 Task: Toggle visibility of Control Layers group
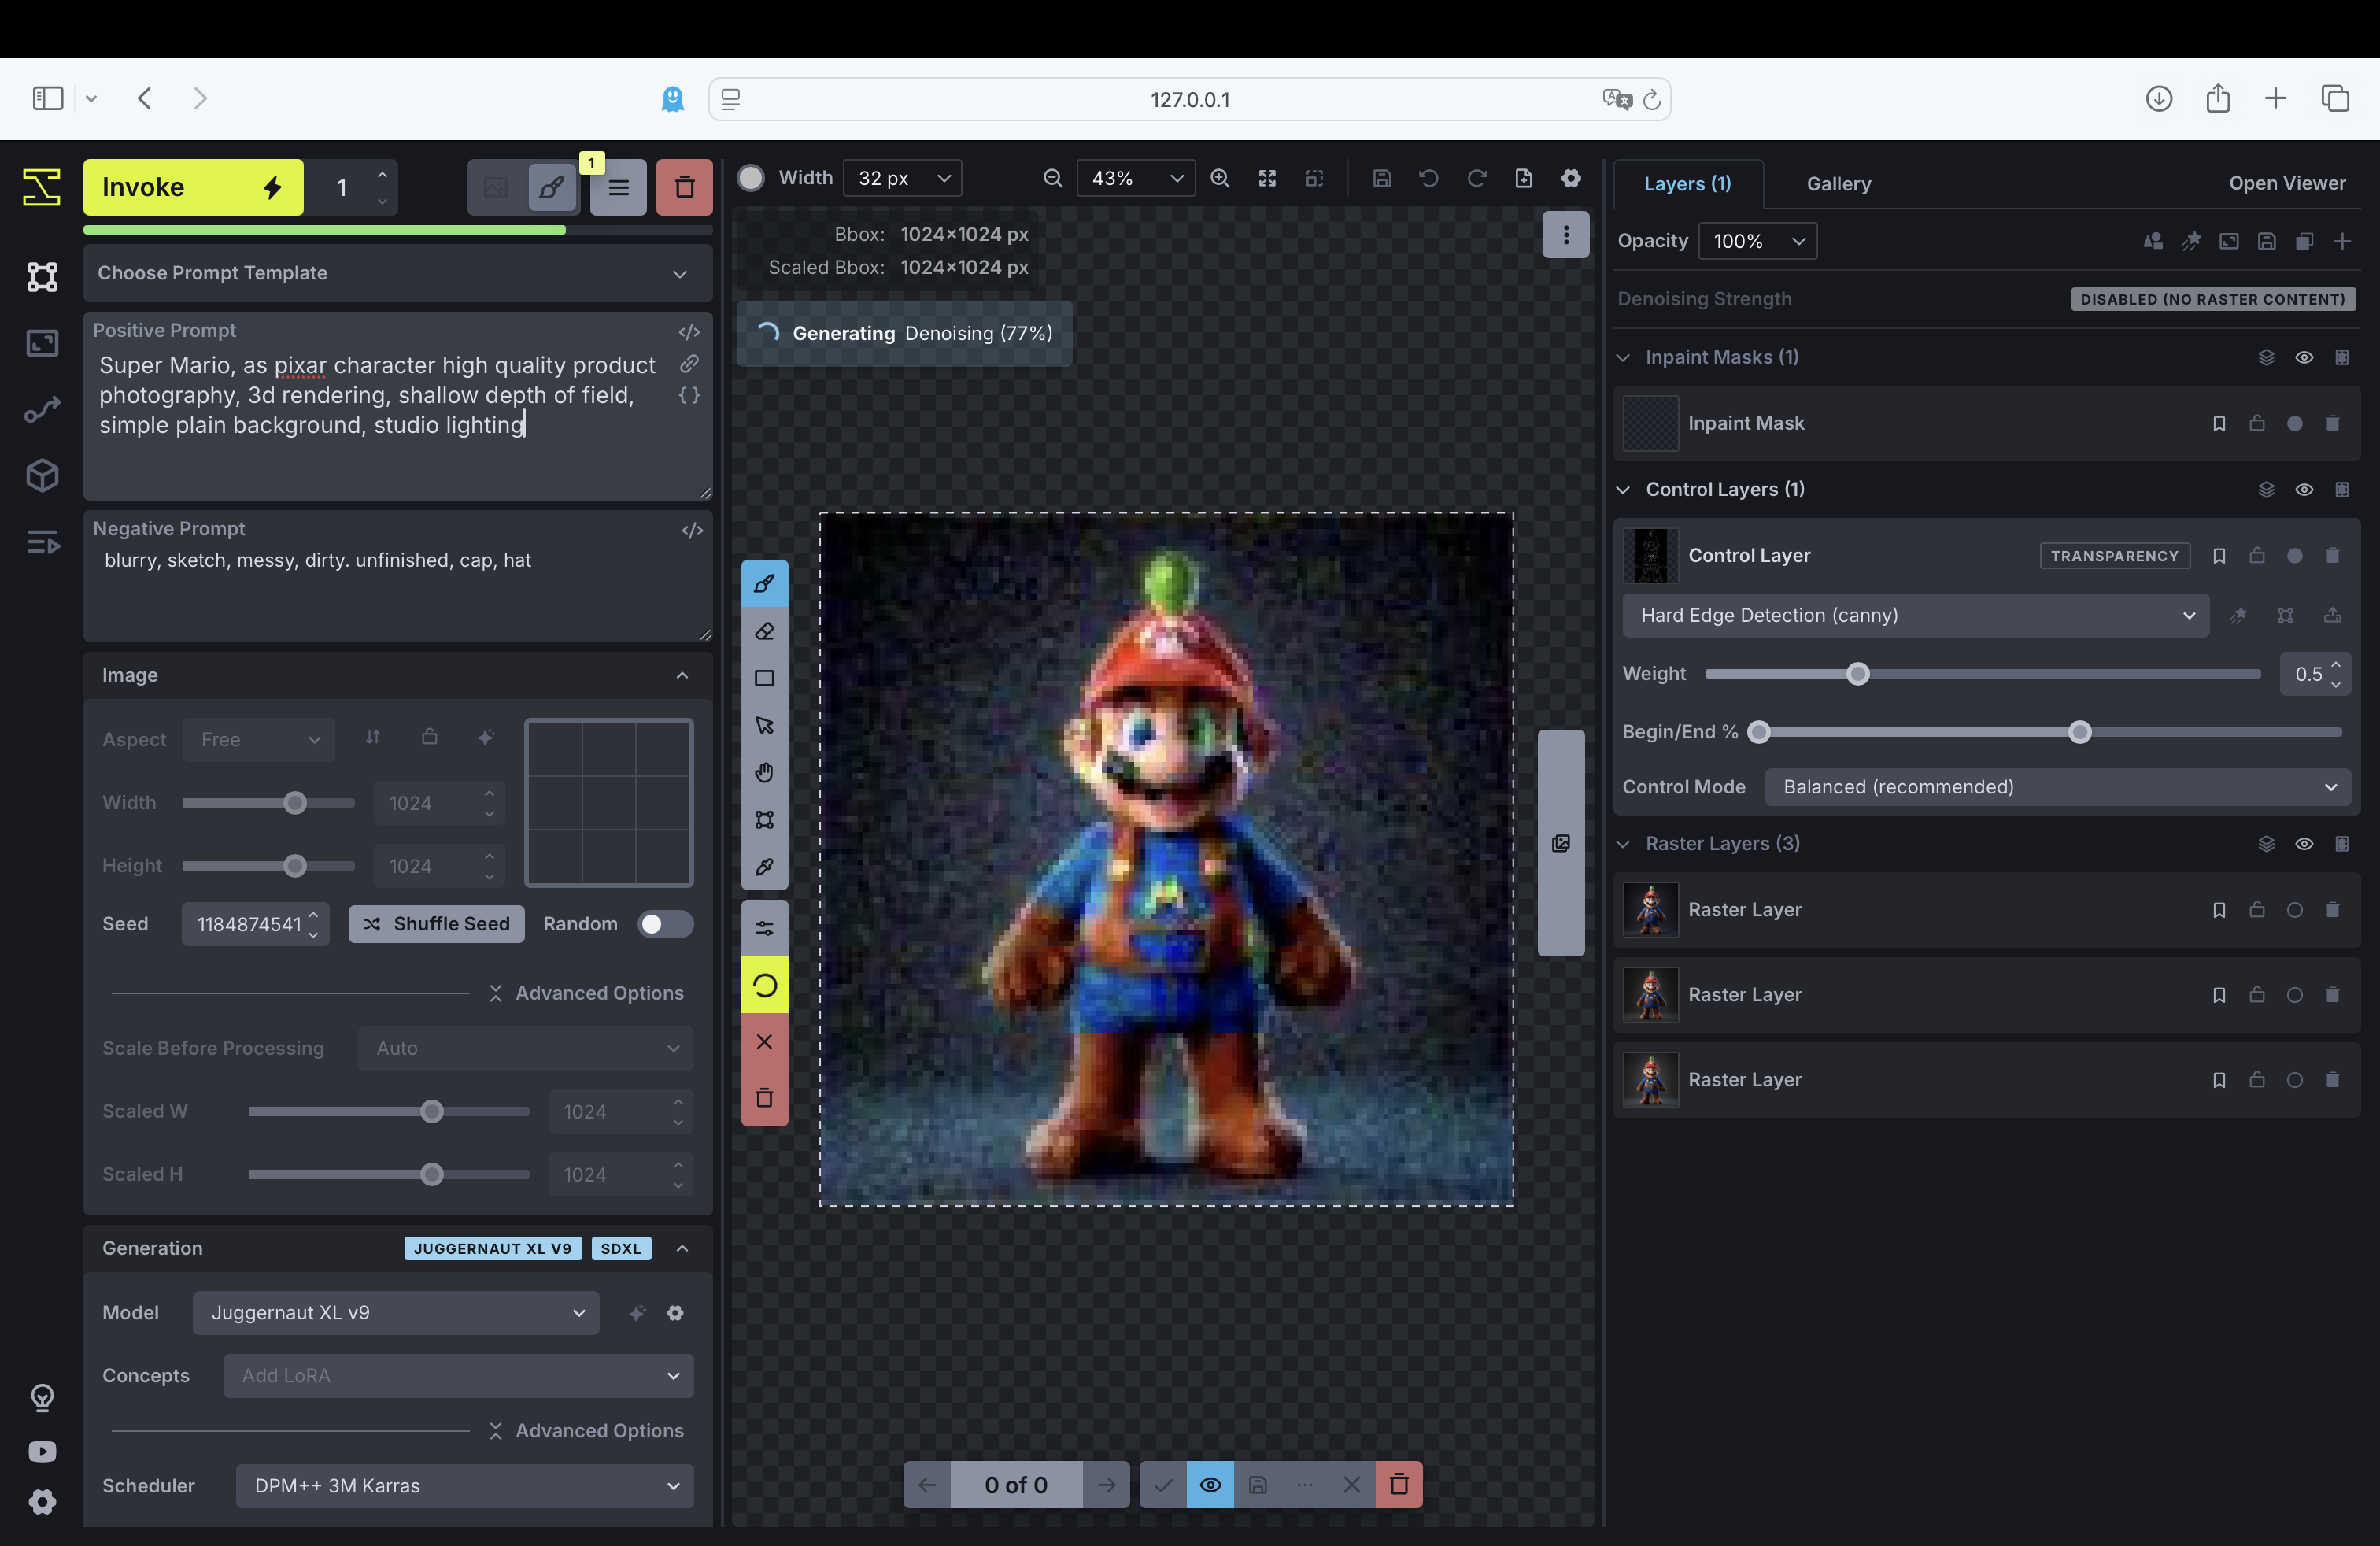click(2303, 489)
